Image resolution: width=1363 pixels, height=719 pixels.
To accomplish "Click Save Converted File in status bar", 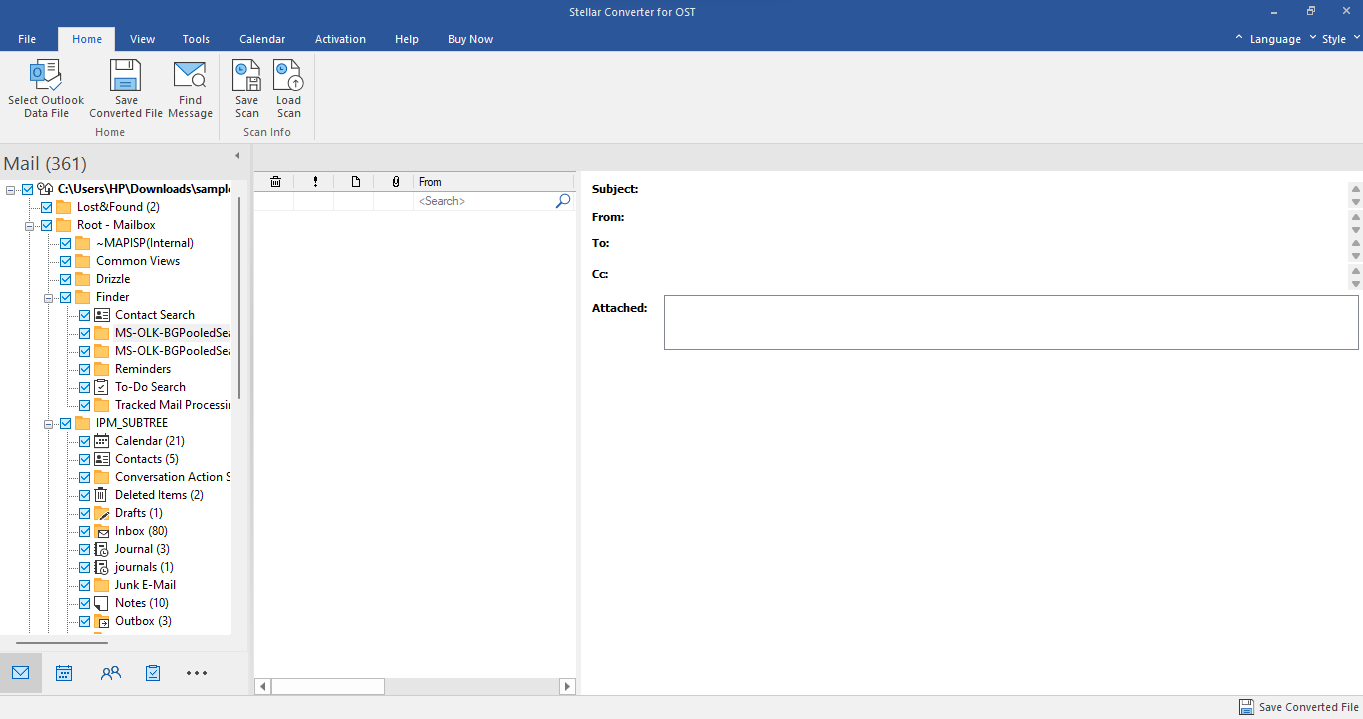I will pos(1298,707).
